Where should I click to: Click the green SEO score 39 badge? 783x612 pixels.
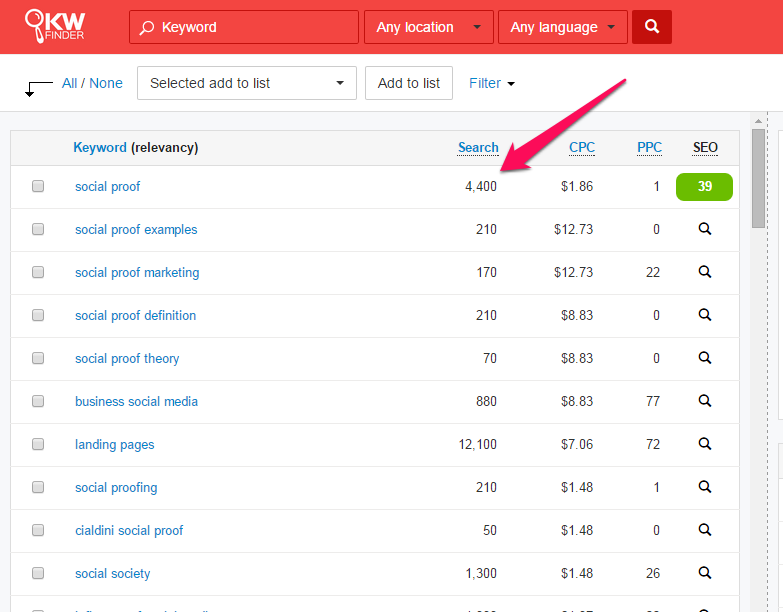704,187
